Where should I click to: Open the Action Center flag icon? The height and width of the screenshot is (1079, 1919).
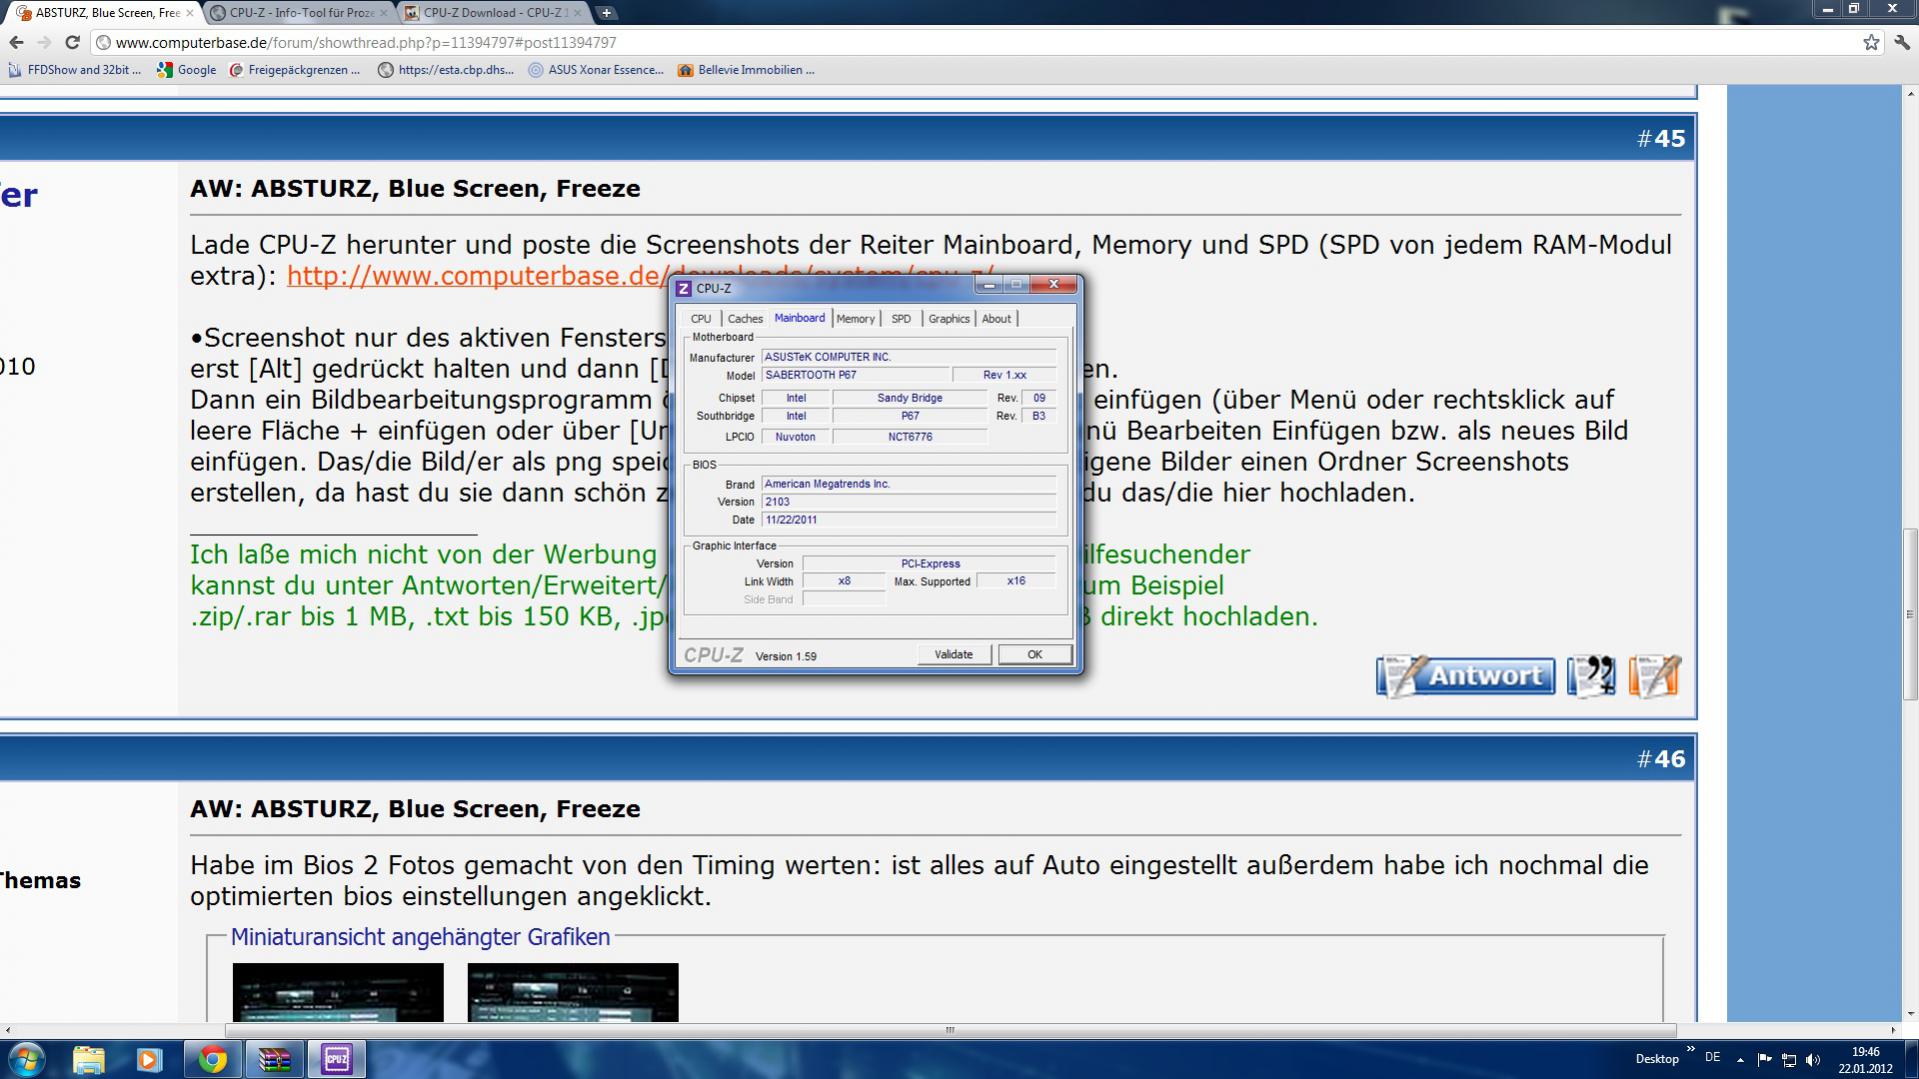point(1765,1059)
